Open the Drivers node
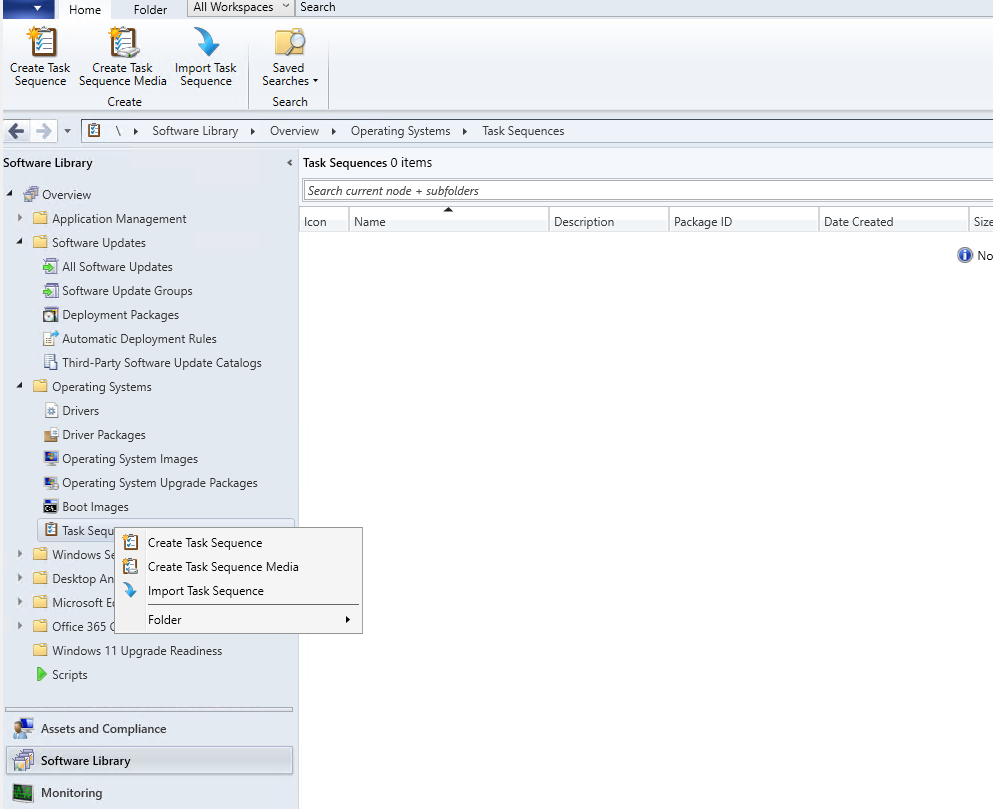 (80, 411)
